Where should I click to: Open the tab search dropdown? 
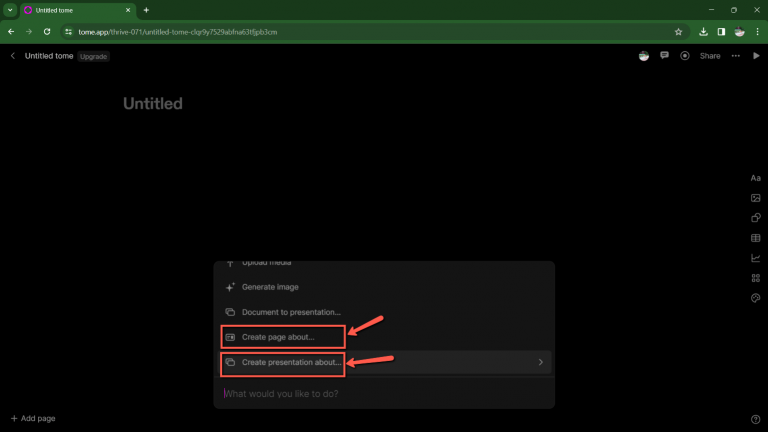pyautogui.click(x=10, y=10)
